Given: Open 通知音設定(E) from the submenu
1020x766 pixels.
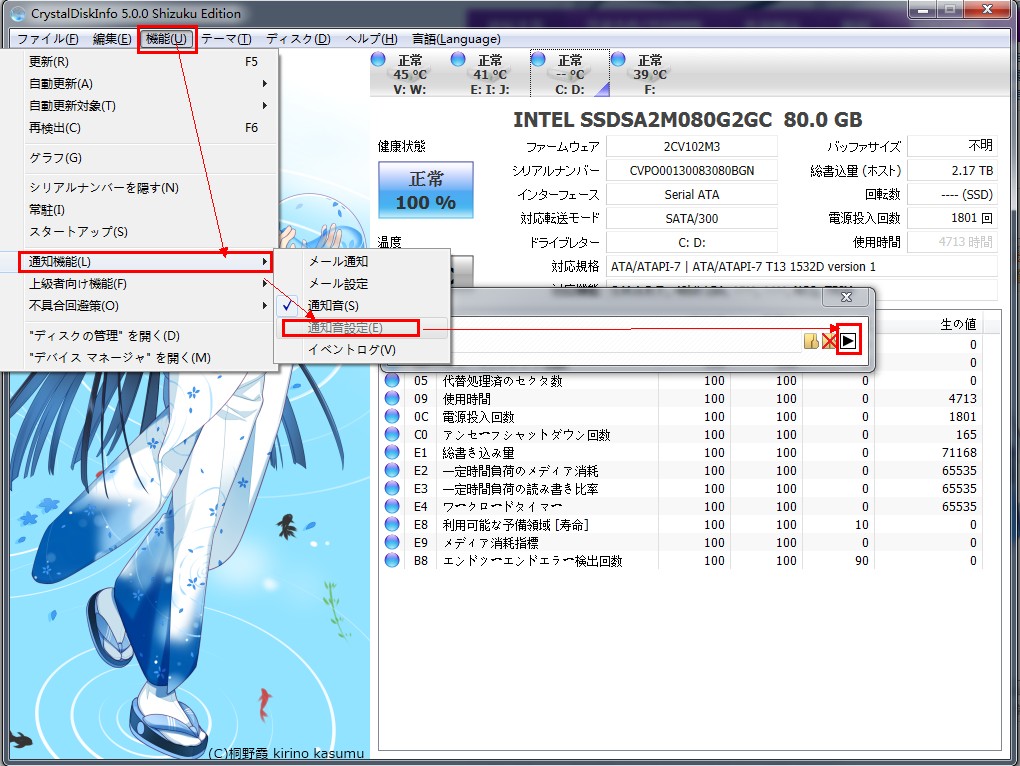Looking at the screenshot, I should pyautogui.click(x=362, y=328).
